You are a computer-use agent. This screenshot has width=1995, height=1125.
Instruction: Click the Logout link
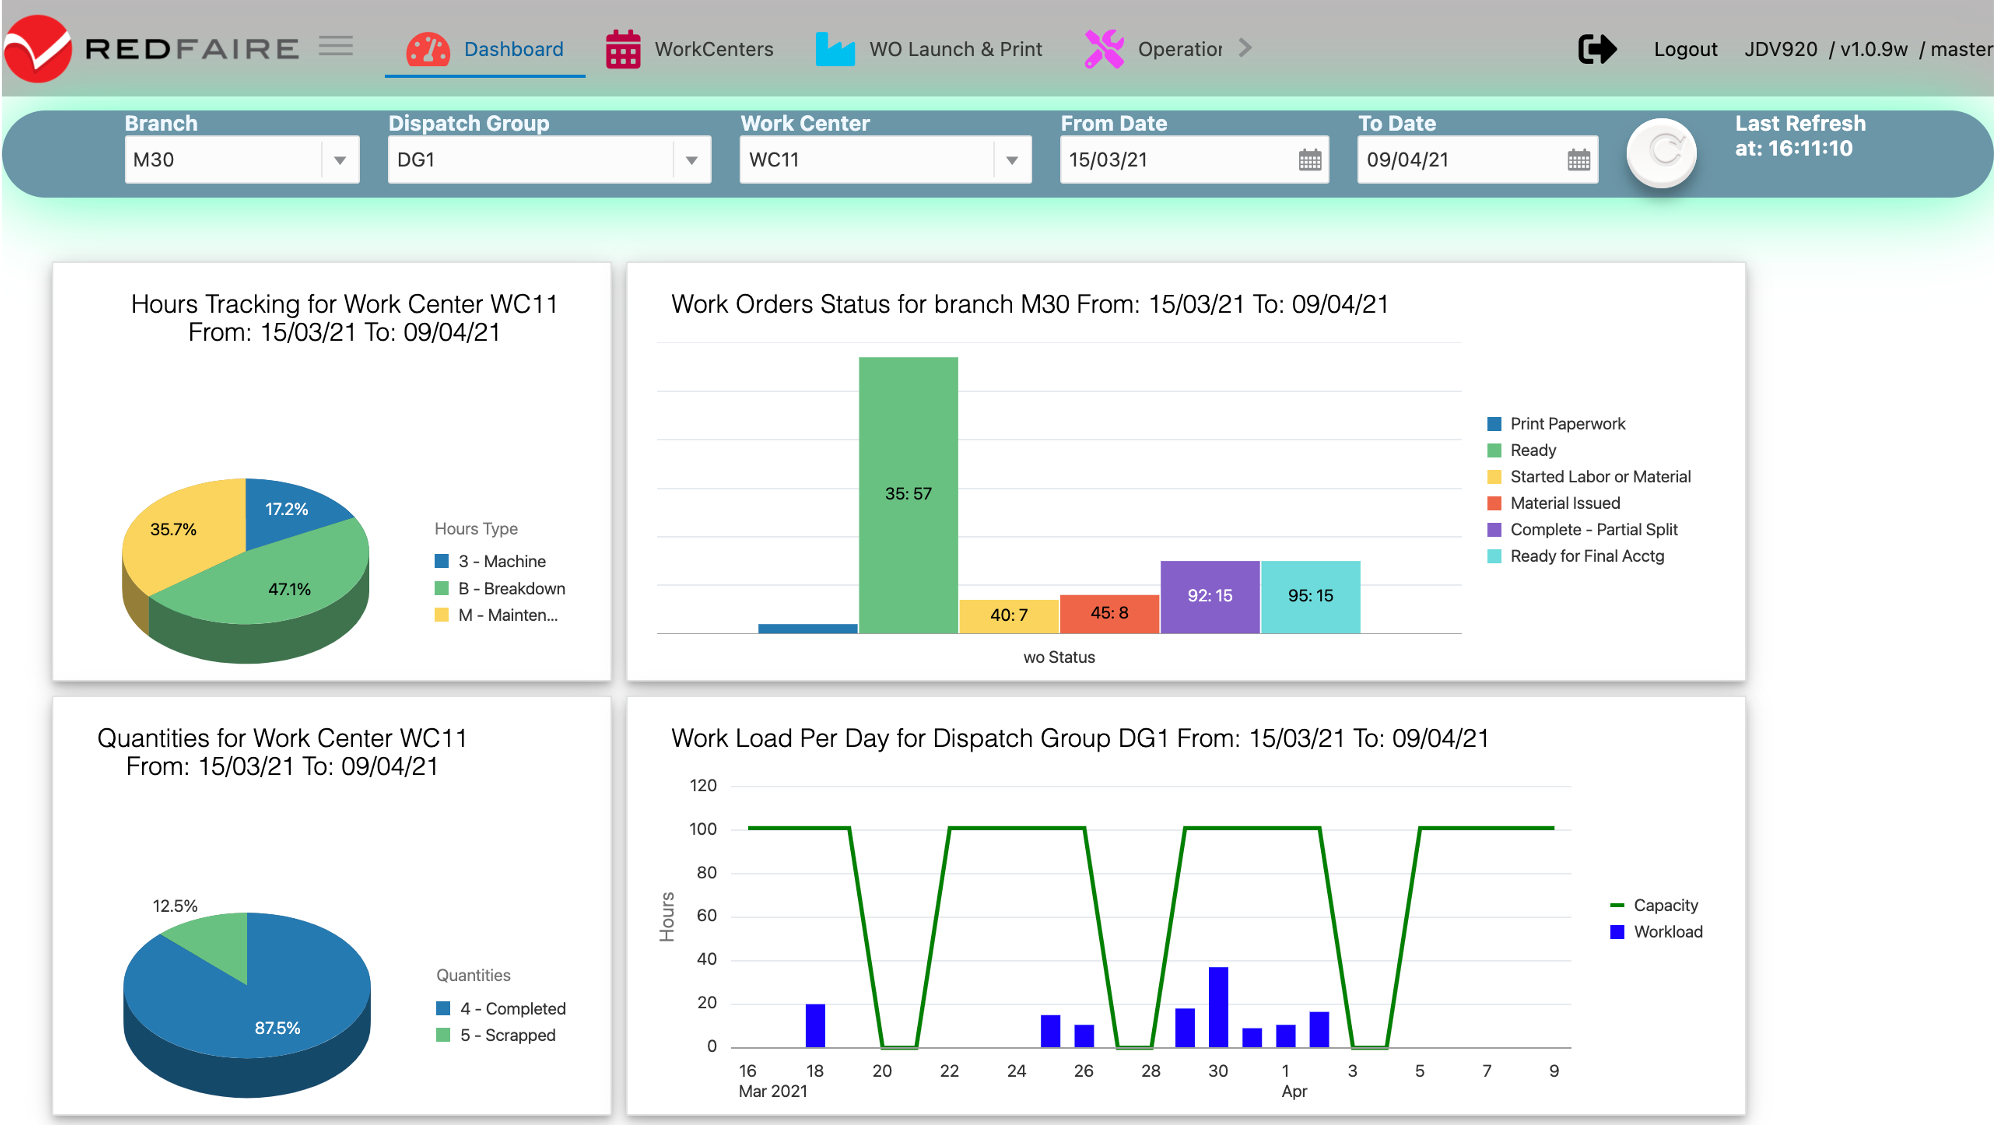click(1685, 49)
